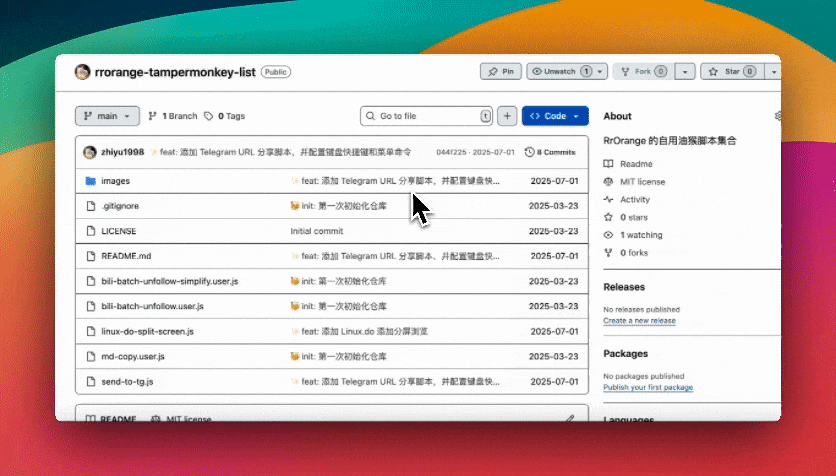Click the file icon beside send-to-tg.js

pos(91,381)
